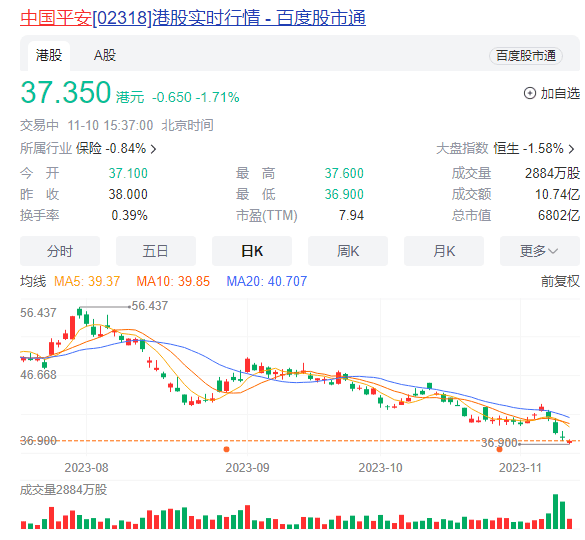Click the tallest green volume bar
This screenshot has height=540, width=585.
[555, 511]
